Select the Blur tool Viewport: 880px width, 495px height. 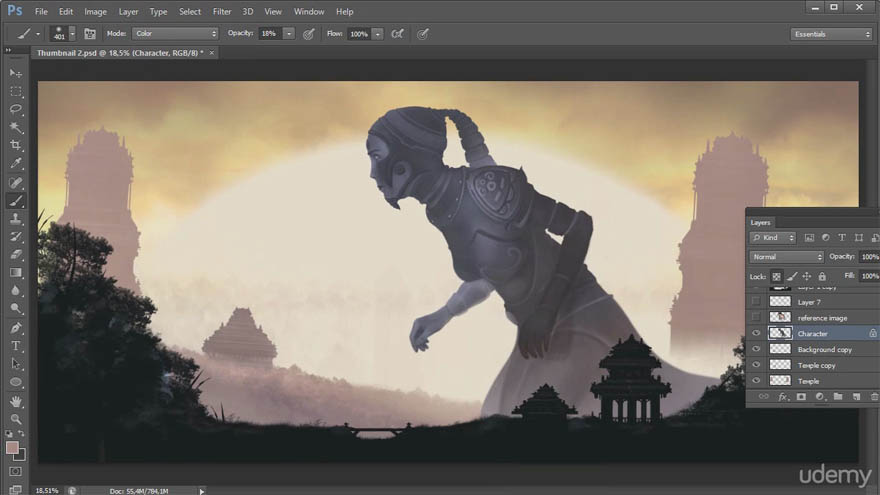[16, 291]
